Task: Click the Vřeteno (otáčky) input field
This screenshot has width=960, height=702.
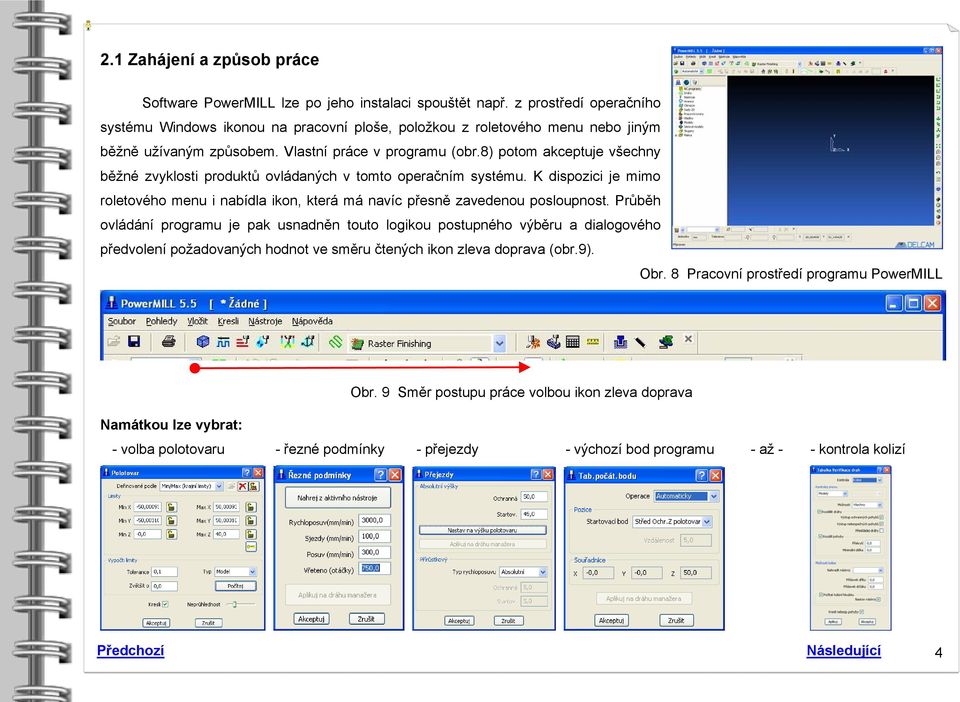Action: pyautogui.click(x=374, y=569)
